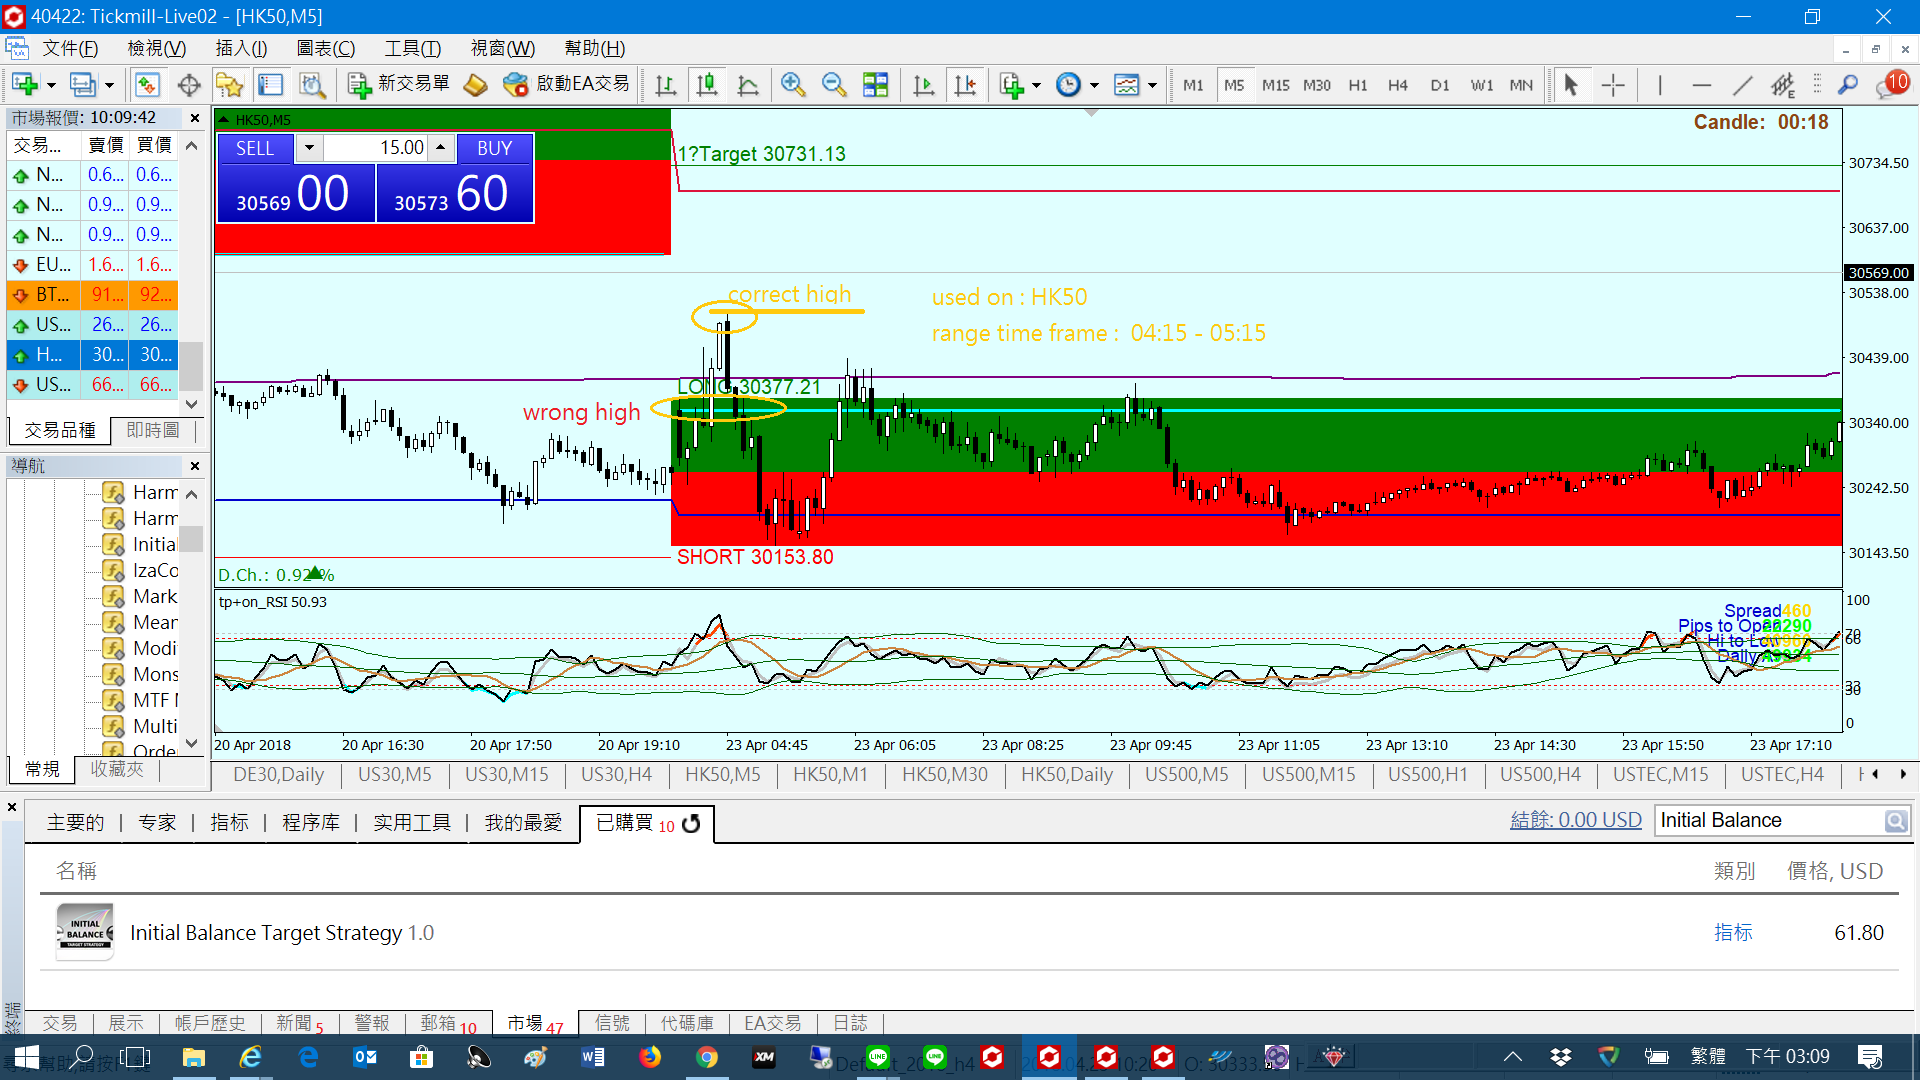Open the periodicity clock dropdown arrow
The height and width of the screenshot is (1080, 1920).
click(x=1094, y=86)
